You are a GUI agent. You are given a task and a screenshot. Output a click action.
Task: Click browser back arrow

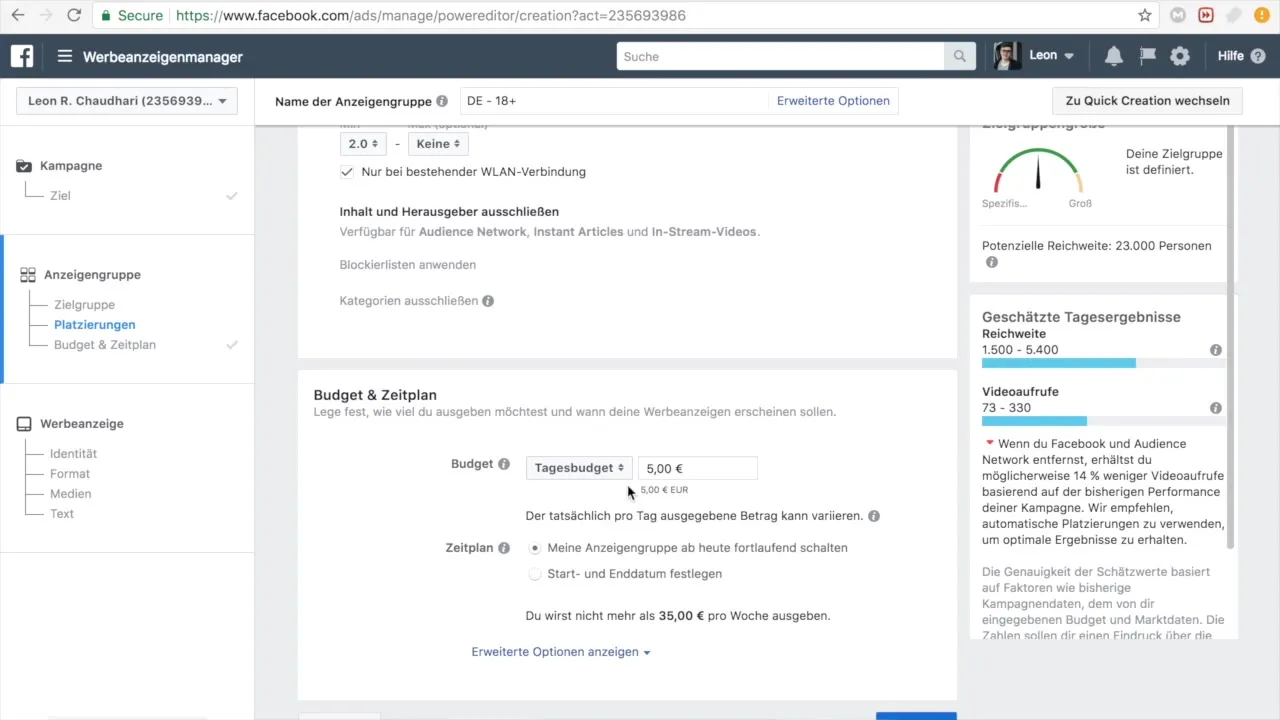pos(18,16)
